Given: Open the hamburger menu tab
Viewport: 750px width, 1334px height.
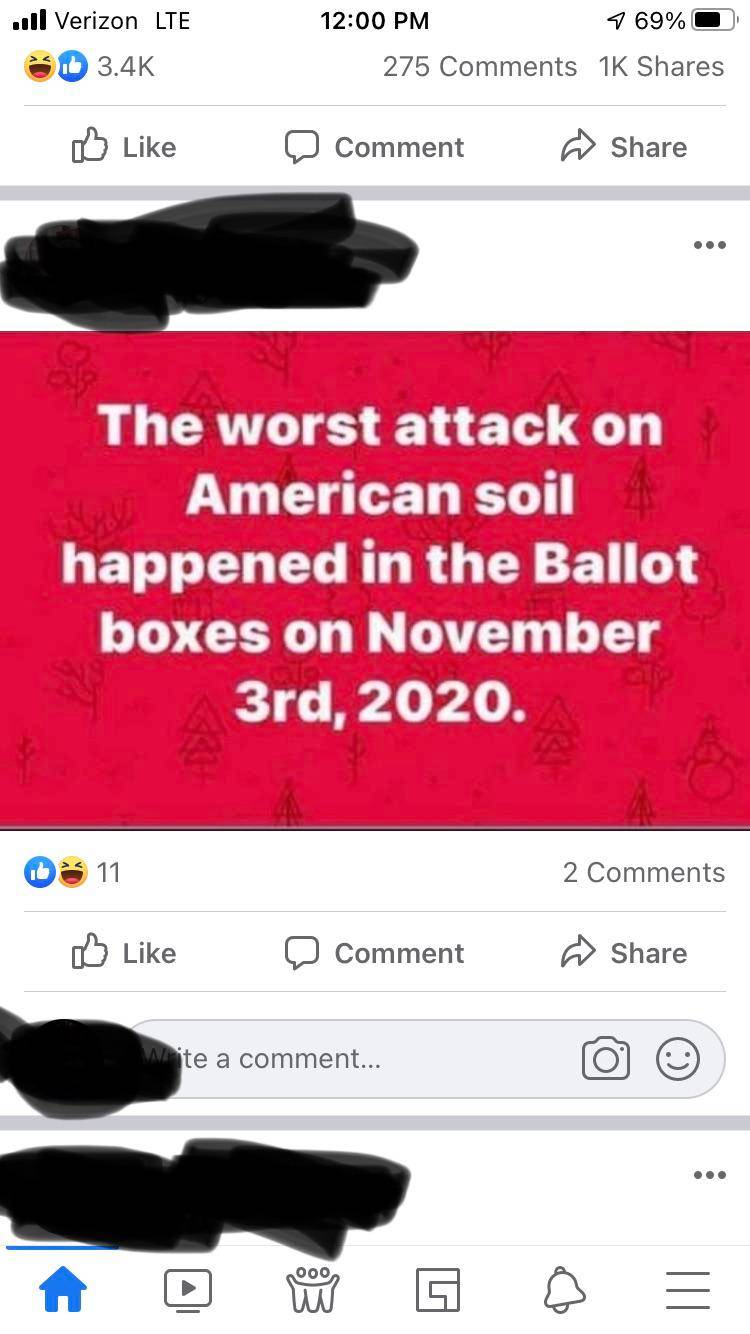Looking at the screenshot, I should point(688,1290).
